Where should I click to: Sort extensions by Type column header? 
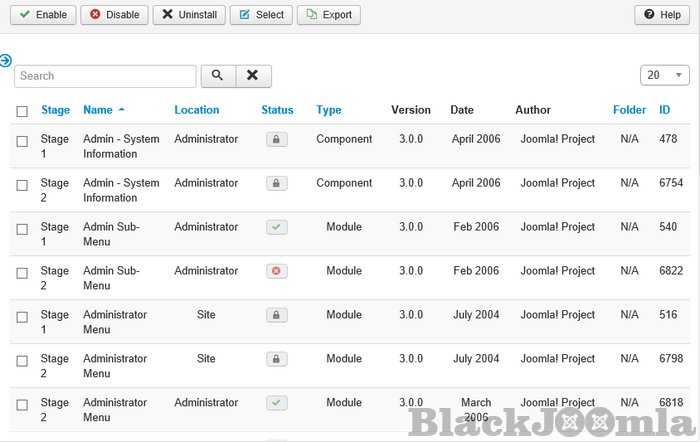(x=328, y=110)
